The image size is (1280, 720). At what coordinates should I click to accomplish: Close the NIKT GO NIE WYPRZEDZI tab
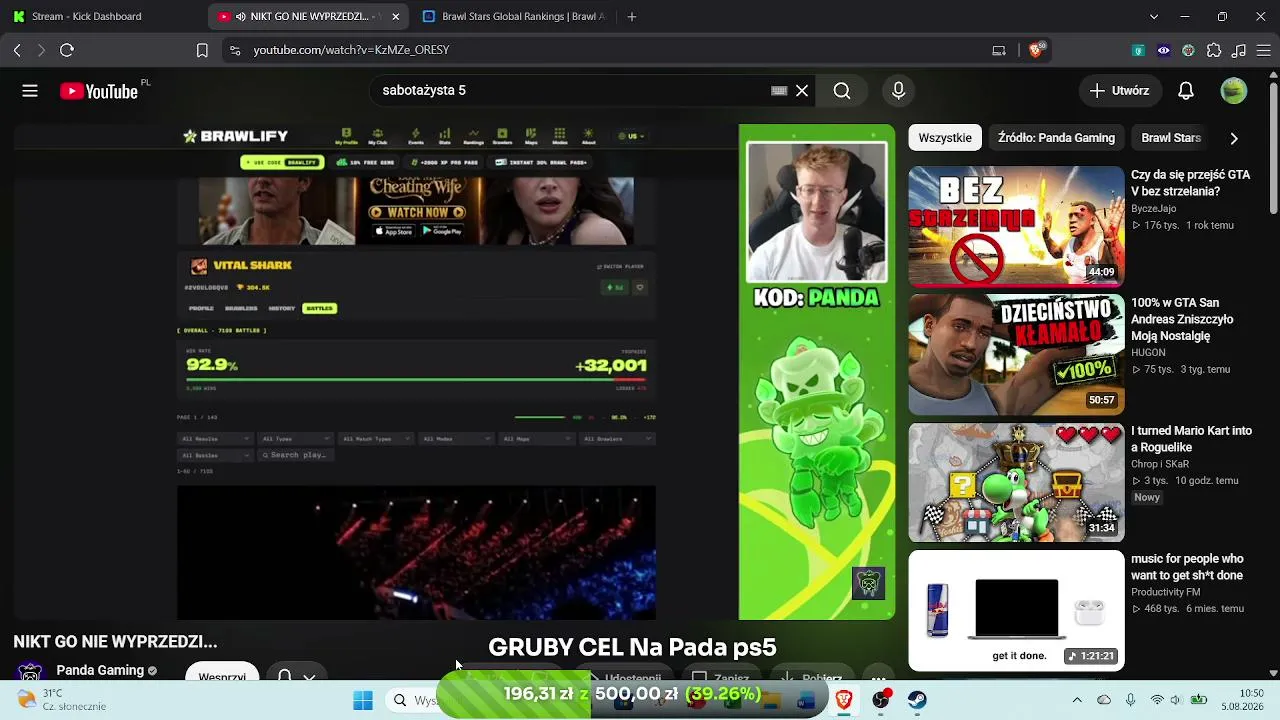pyautogui.click(x=396, y=17)
